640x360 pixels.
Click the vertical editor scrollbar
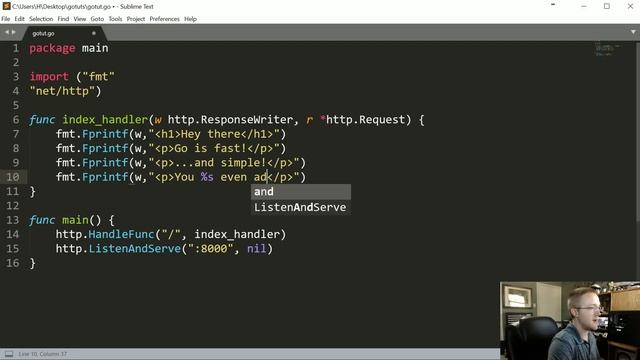pos(638,131)
